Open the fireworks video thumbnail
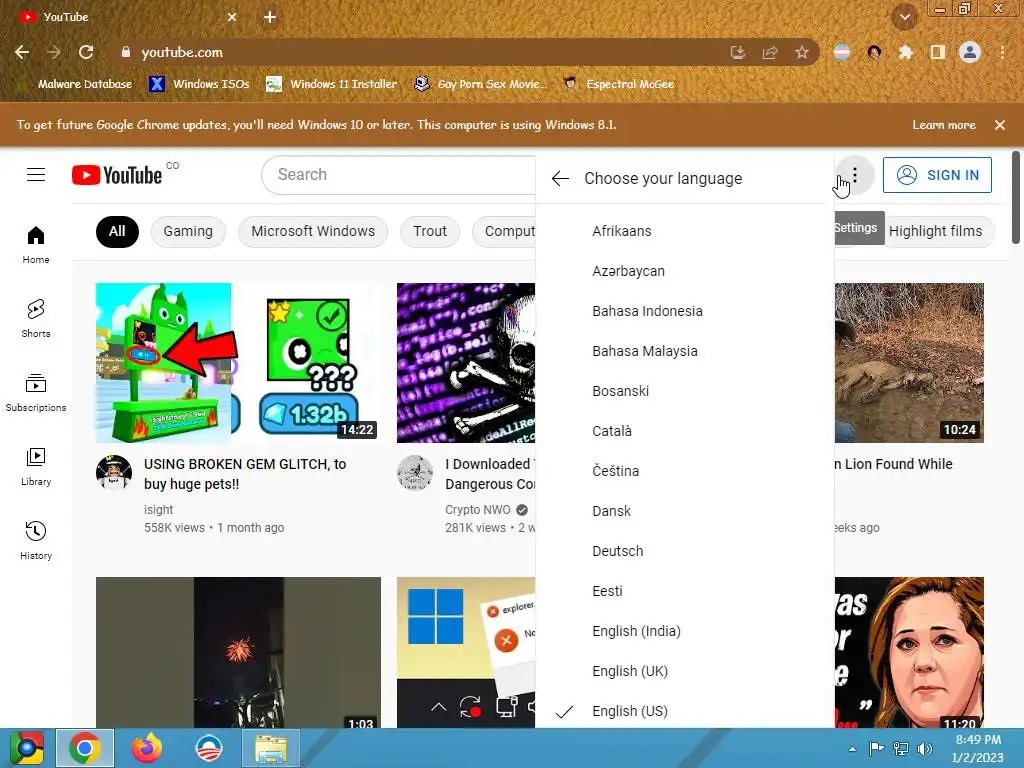The image size is (1024, 768). coord(238,652)
